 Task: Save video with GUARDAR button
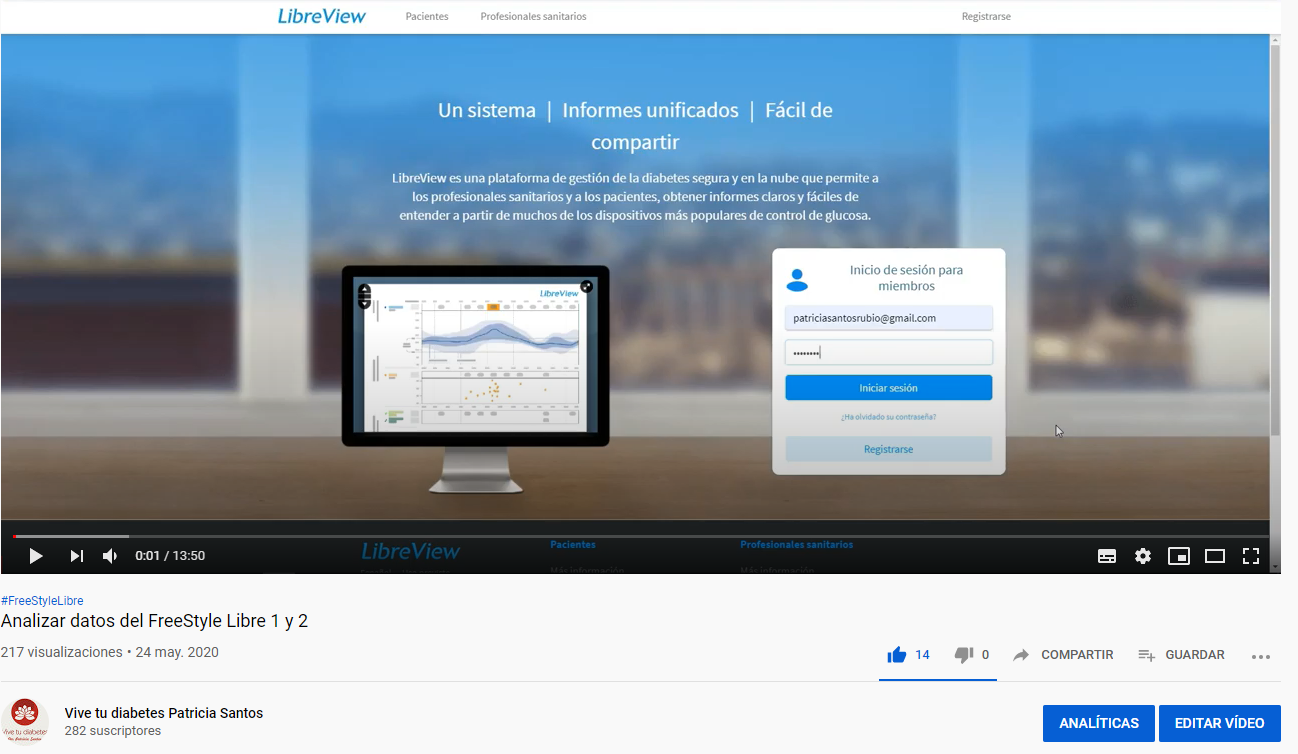(x=1182, y=655)
